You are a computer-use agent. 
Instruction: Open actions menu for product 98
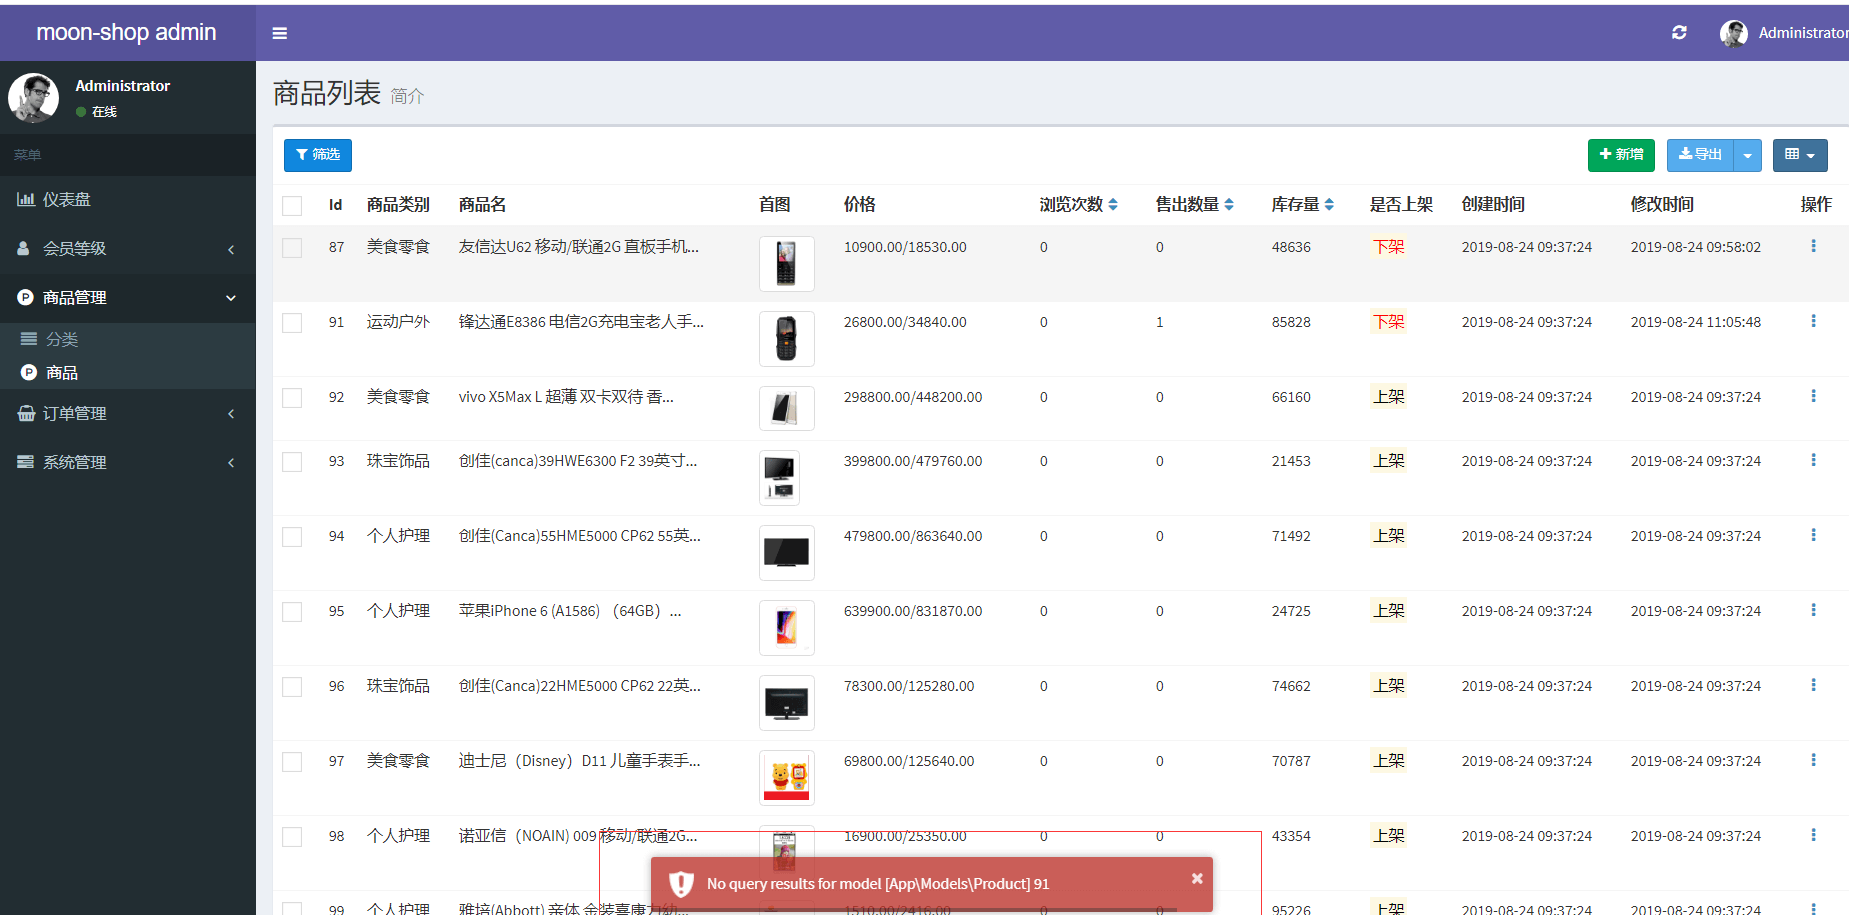click(x=1813, y=835)
